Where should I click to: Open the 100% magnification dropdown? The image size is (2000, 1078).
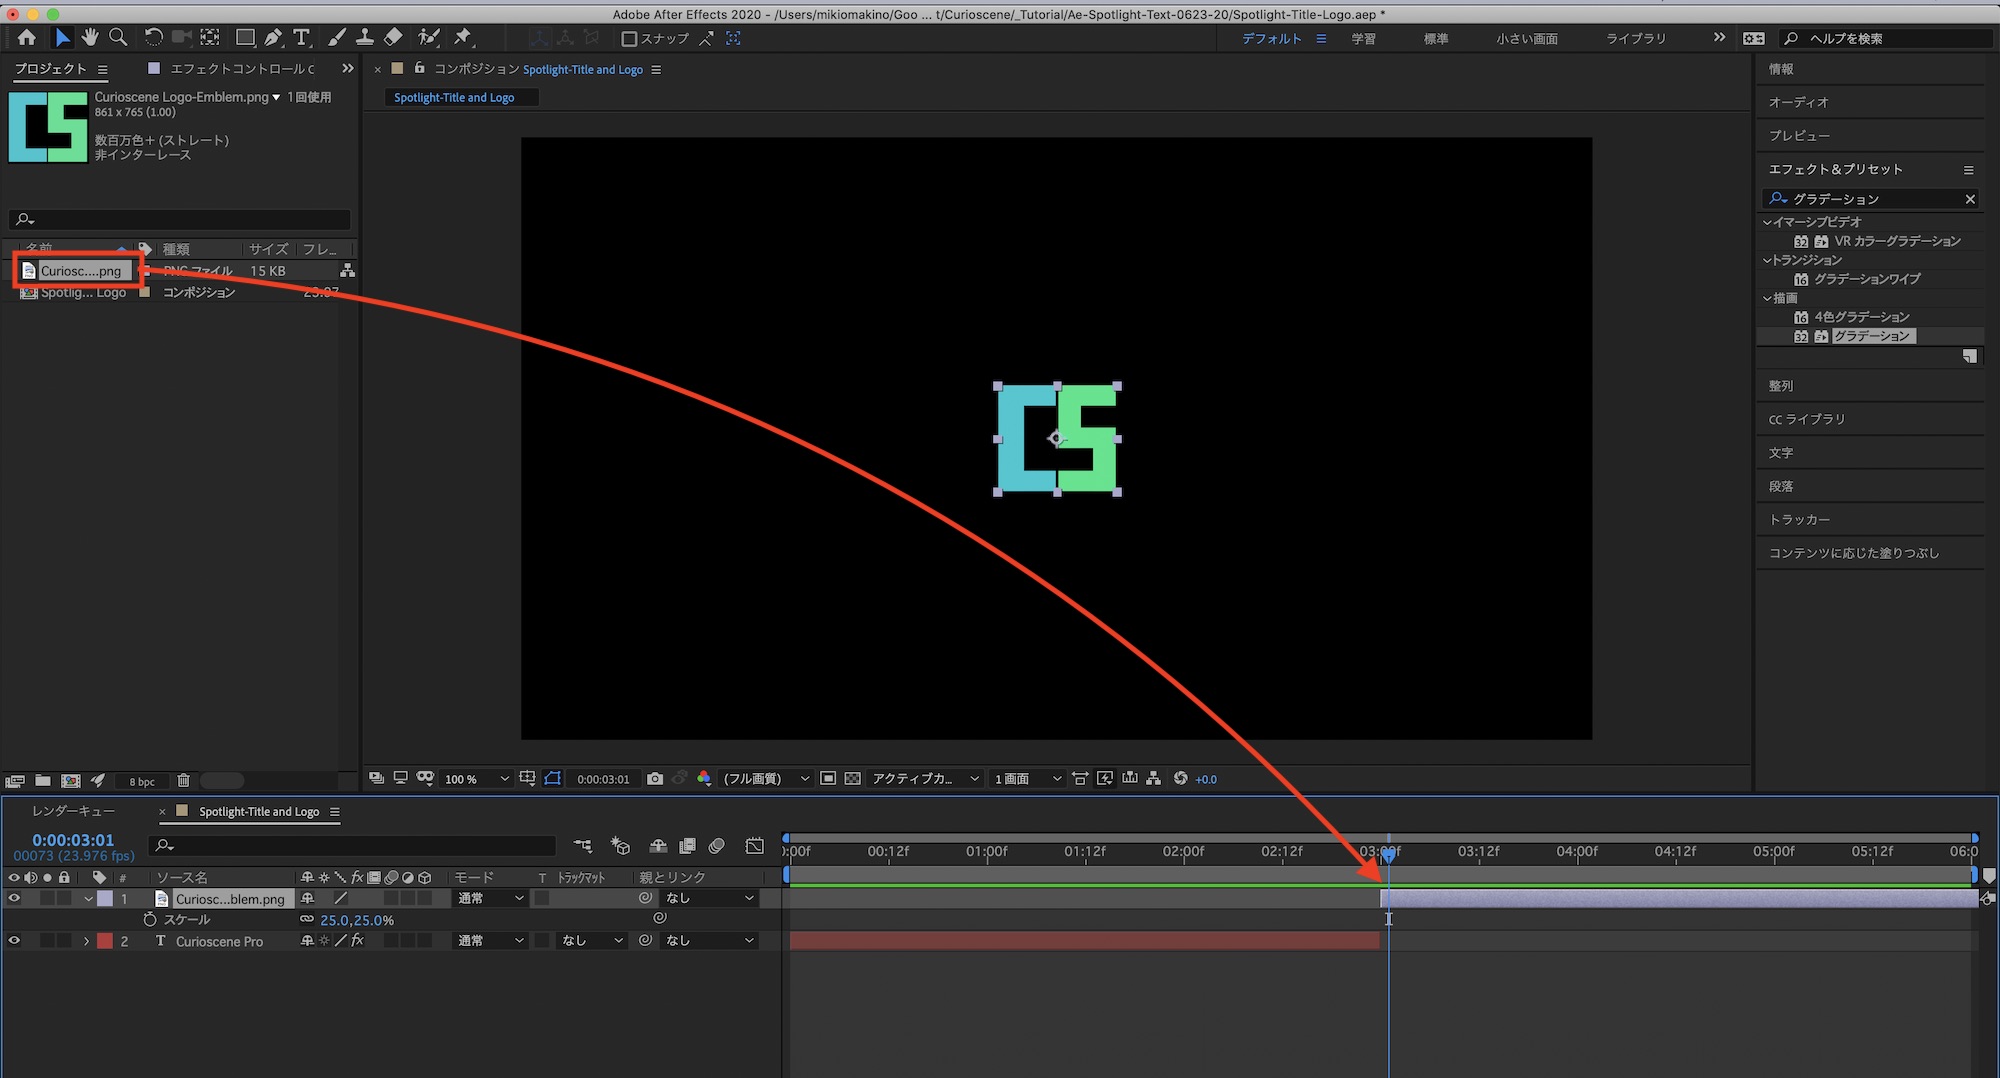(x=475, y=779)
